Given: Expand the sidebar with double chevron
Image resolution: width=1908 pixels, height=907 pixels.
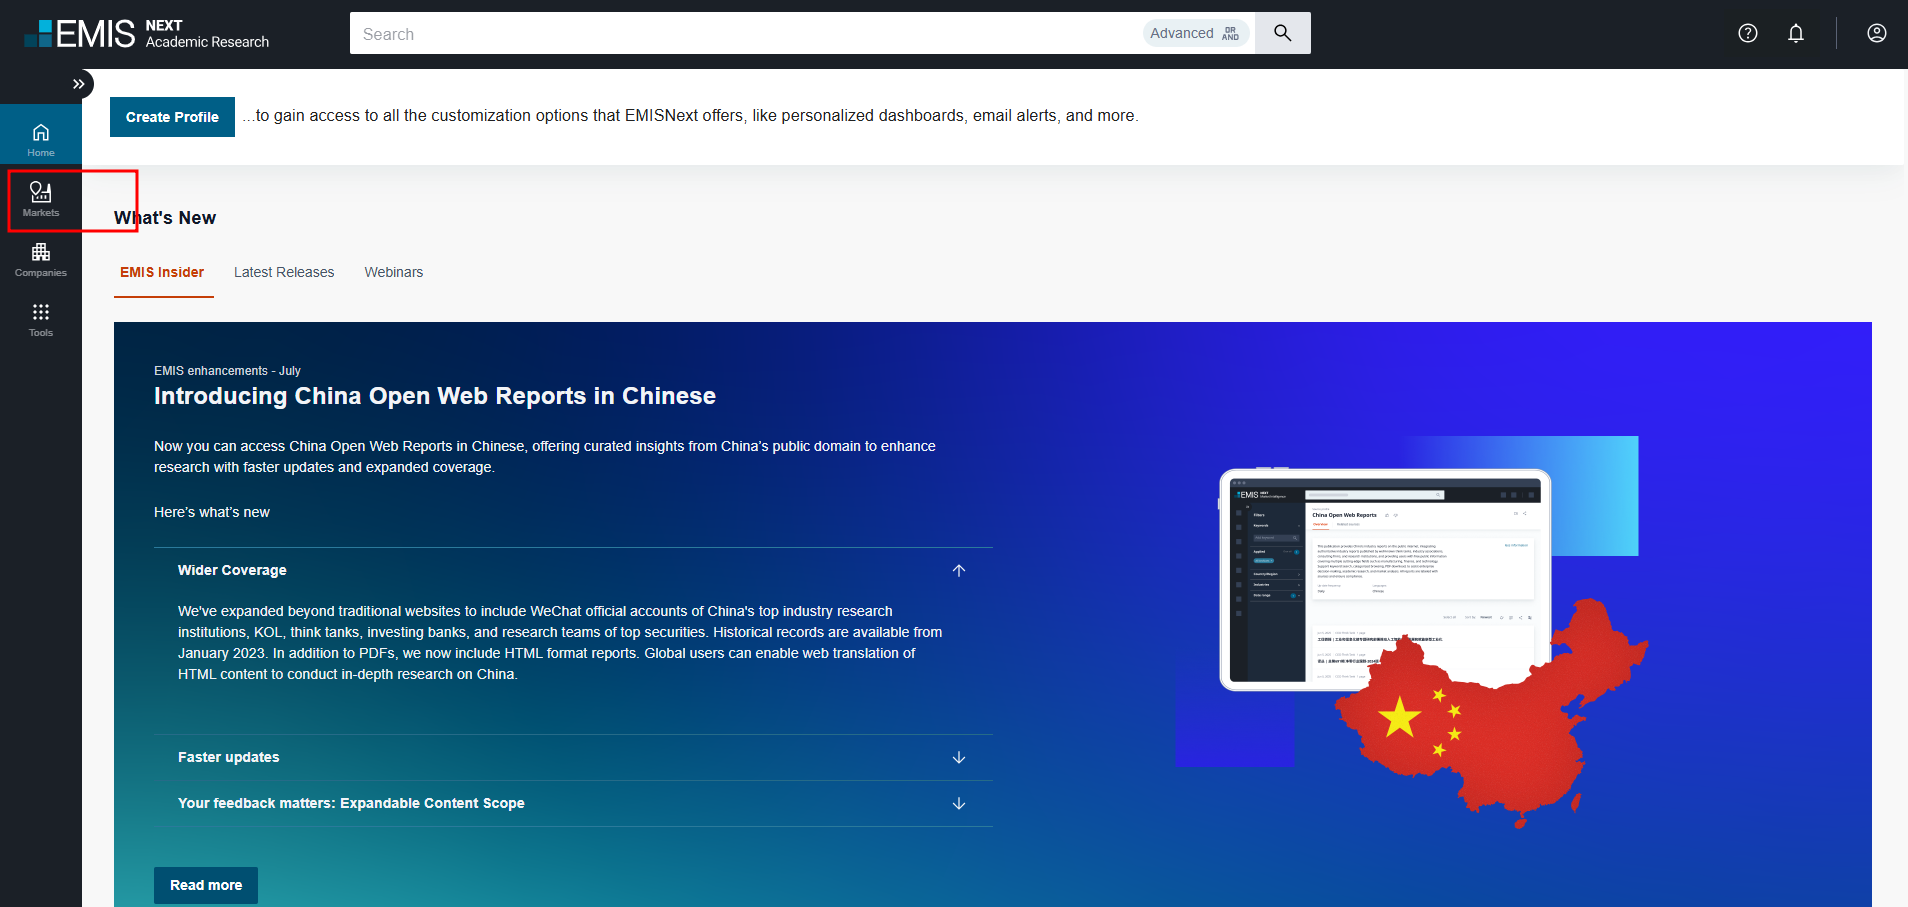Looking at the screenshot, I should pyautogui.click(x=78, y=84).
